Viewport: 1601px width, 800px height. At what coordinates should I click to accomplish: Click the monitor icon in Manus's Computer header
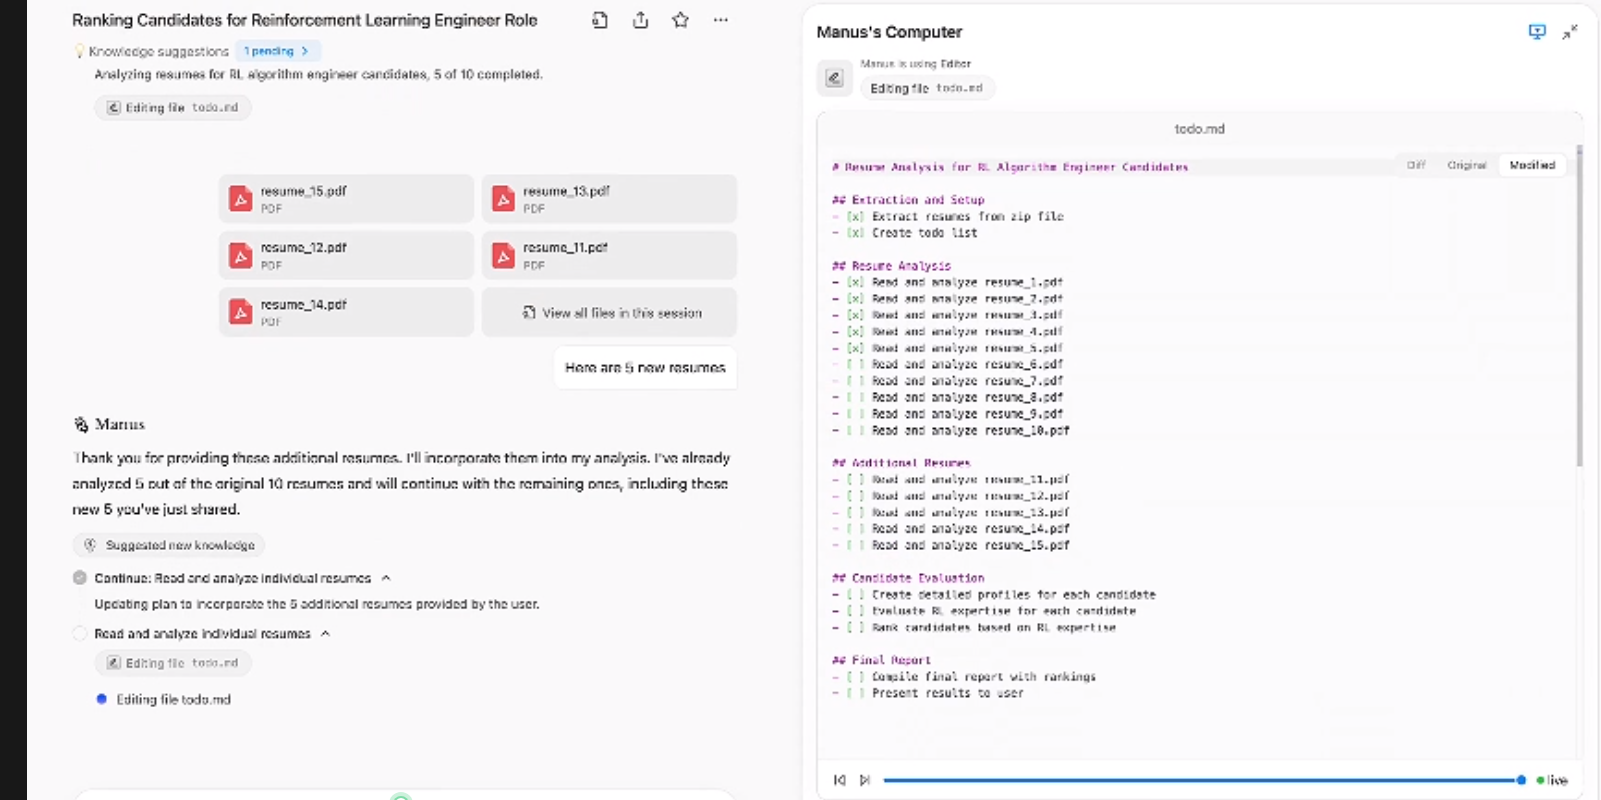point(1537,32)
